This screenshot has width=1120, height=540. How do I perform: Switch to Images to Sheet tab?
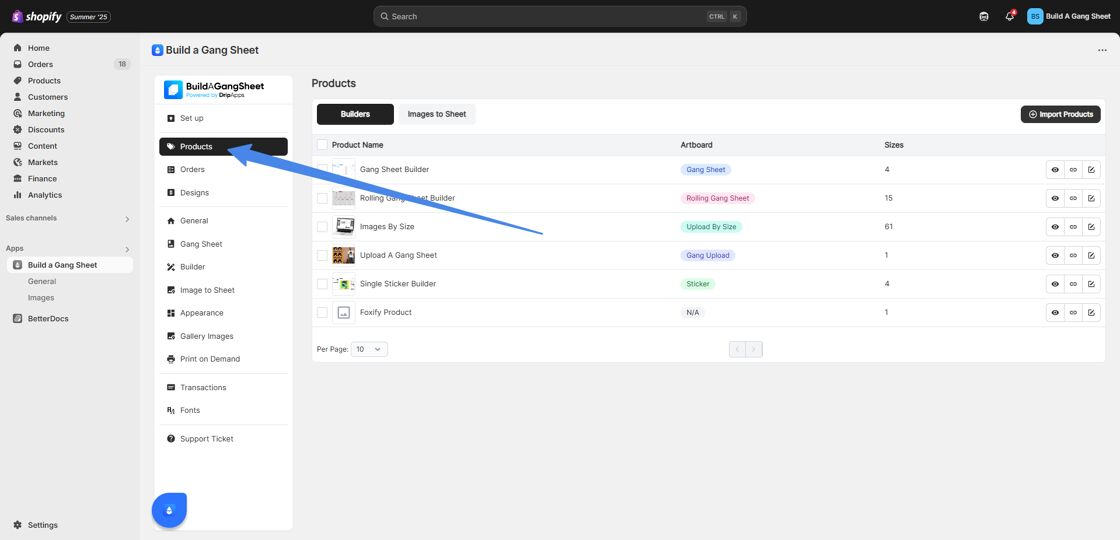point(436,114)
